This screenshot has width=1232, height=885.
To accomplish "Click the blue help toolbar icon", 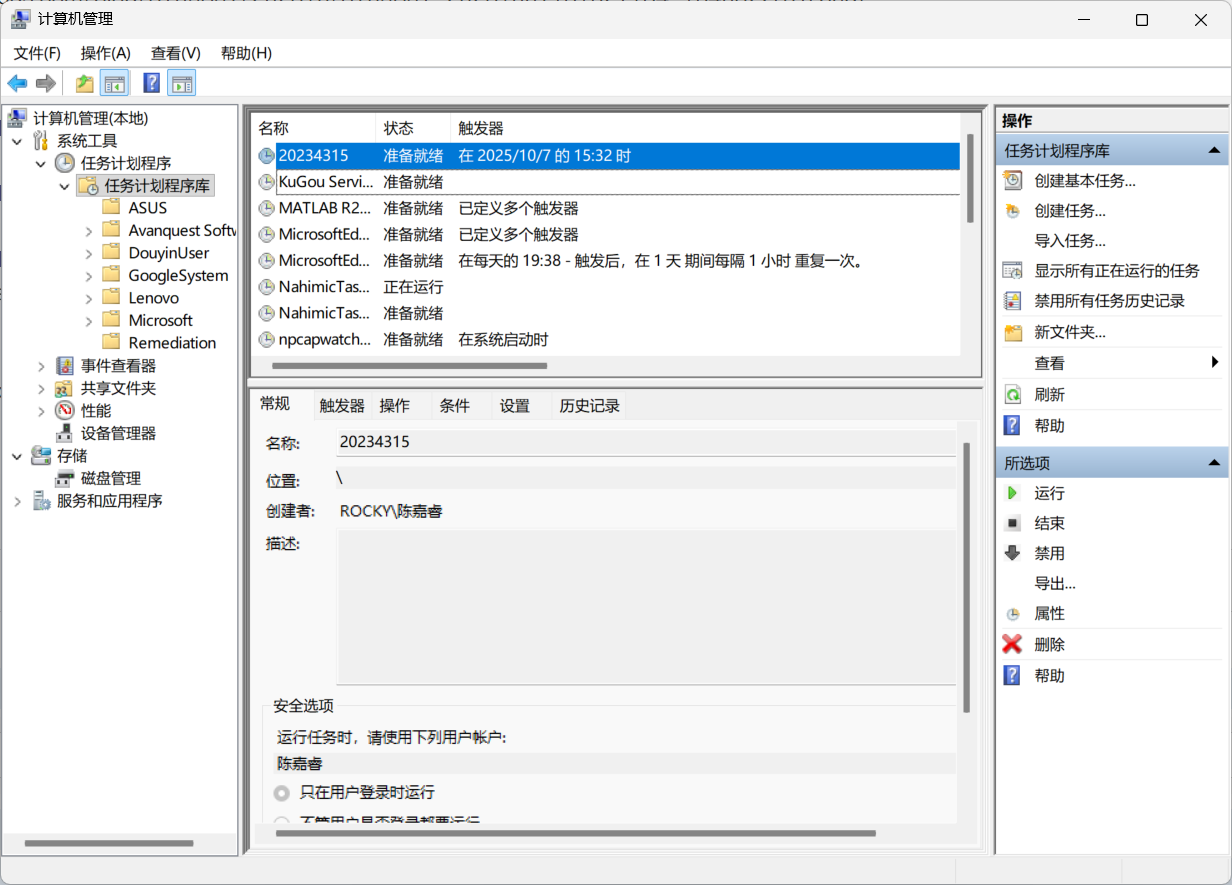I will coord(152,83).
